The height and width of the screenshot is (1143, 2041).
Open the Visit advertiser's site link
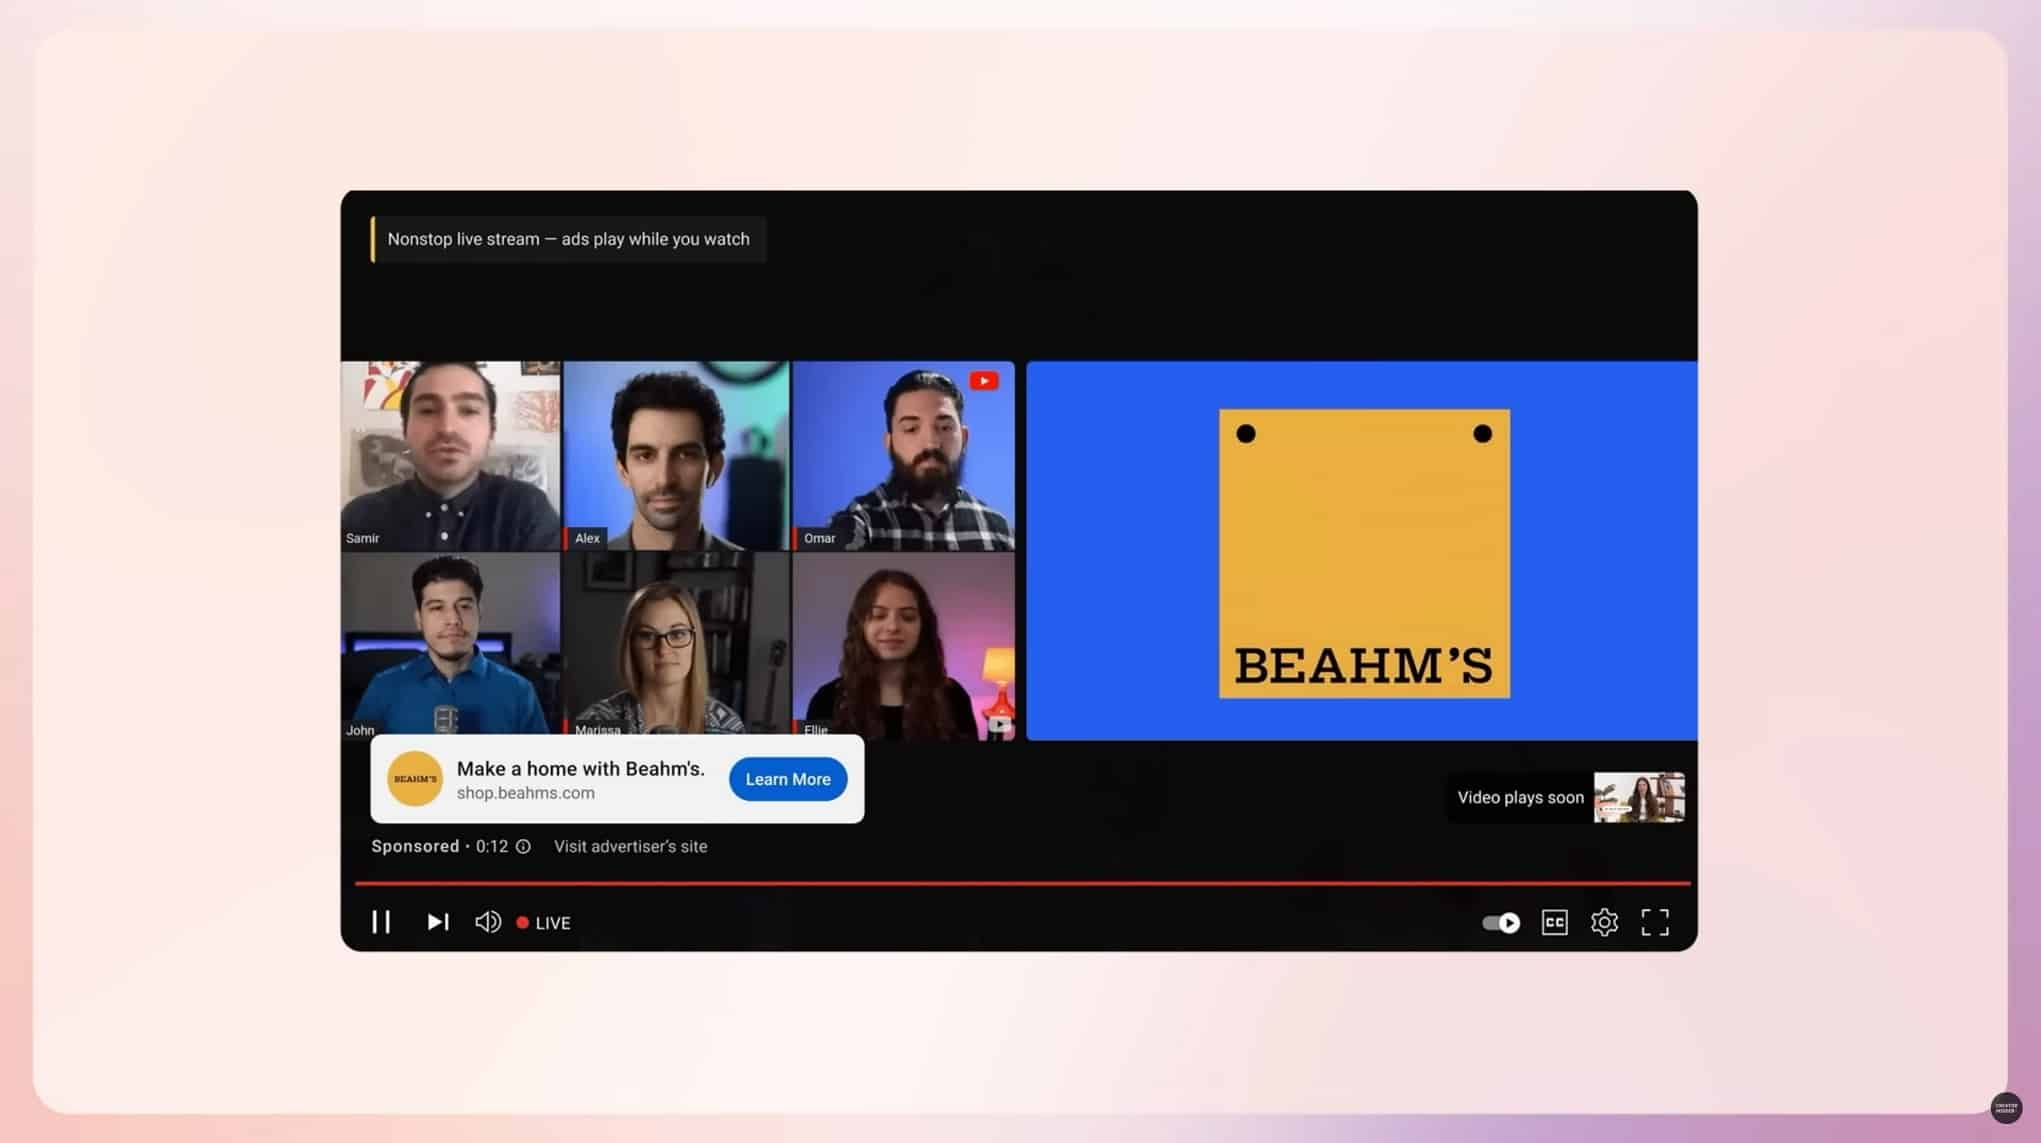click(631, 847)
